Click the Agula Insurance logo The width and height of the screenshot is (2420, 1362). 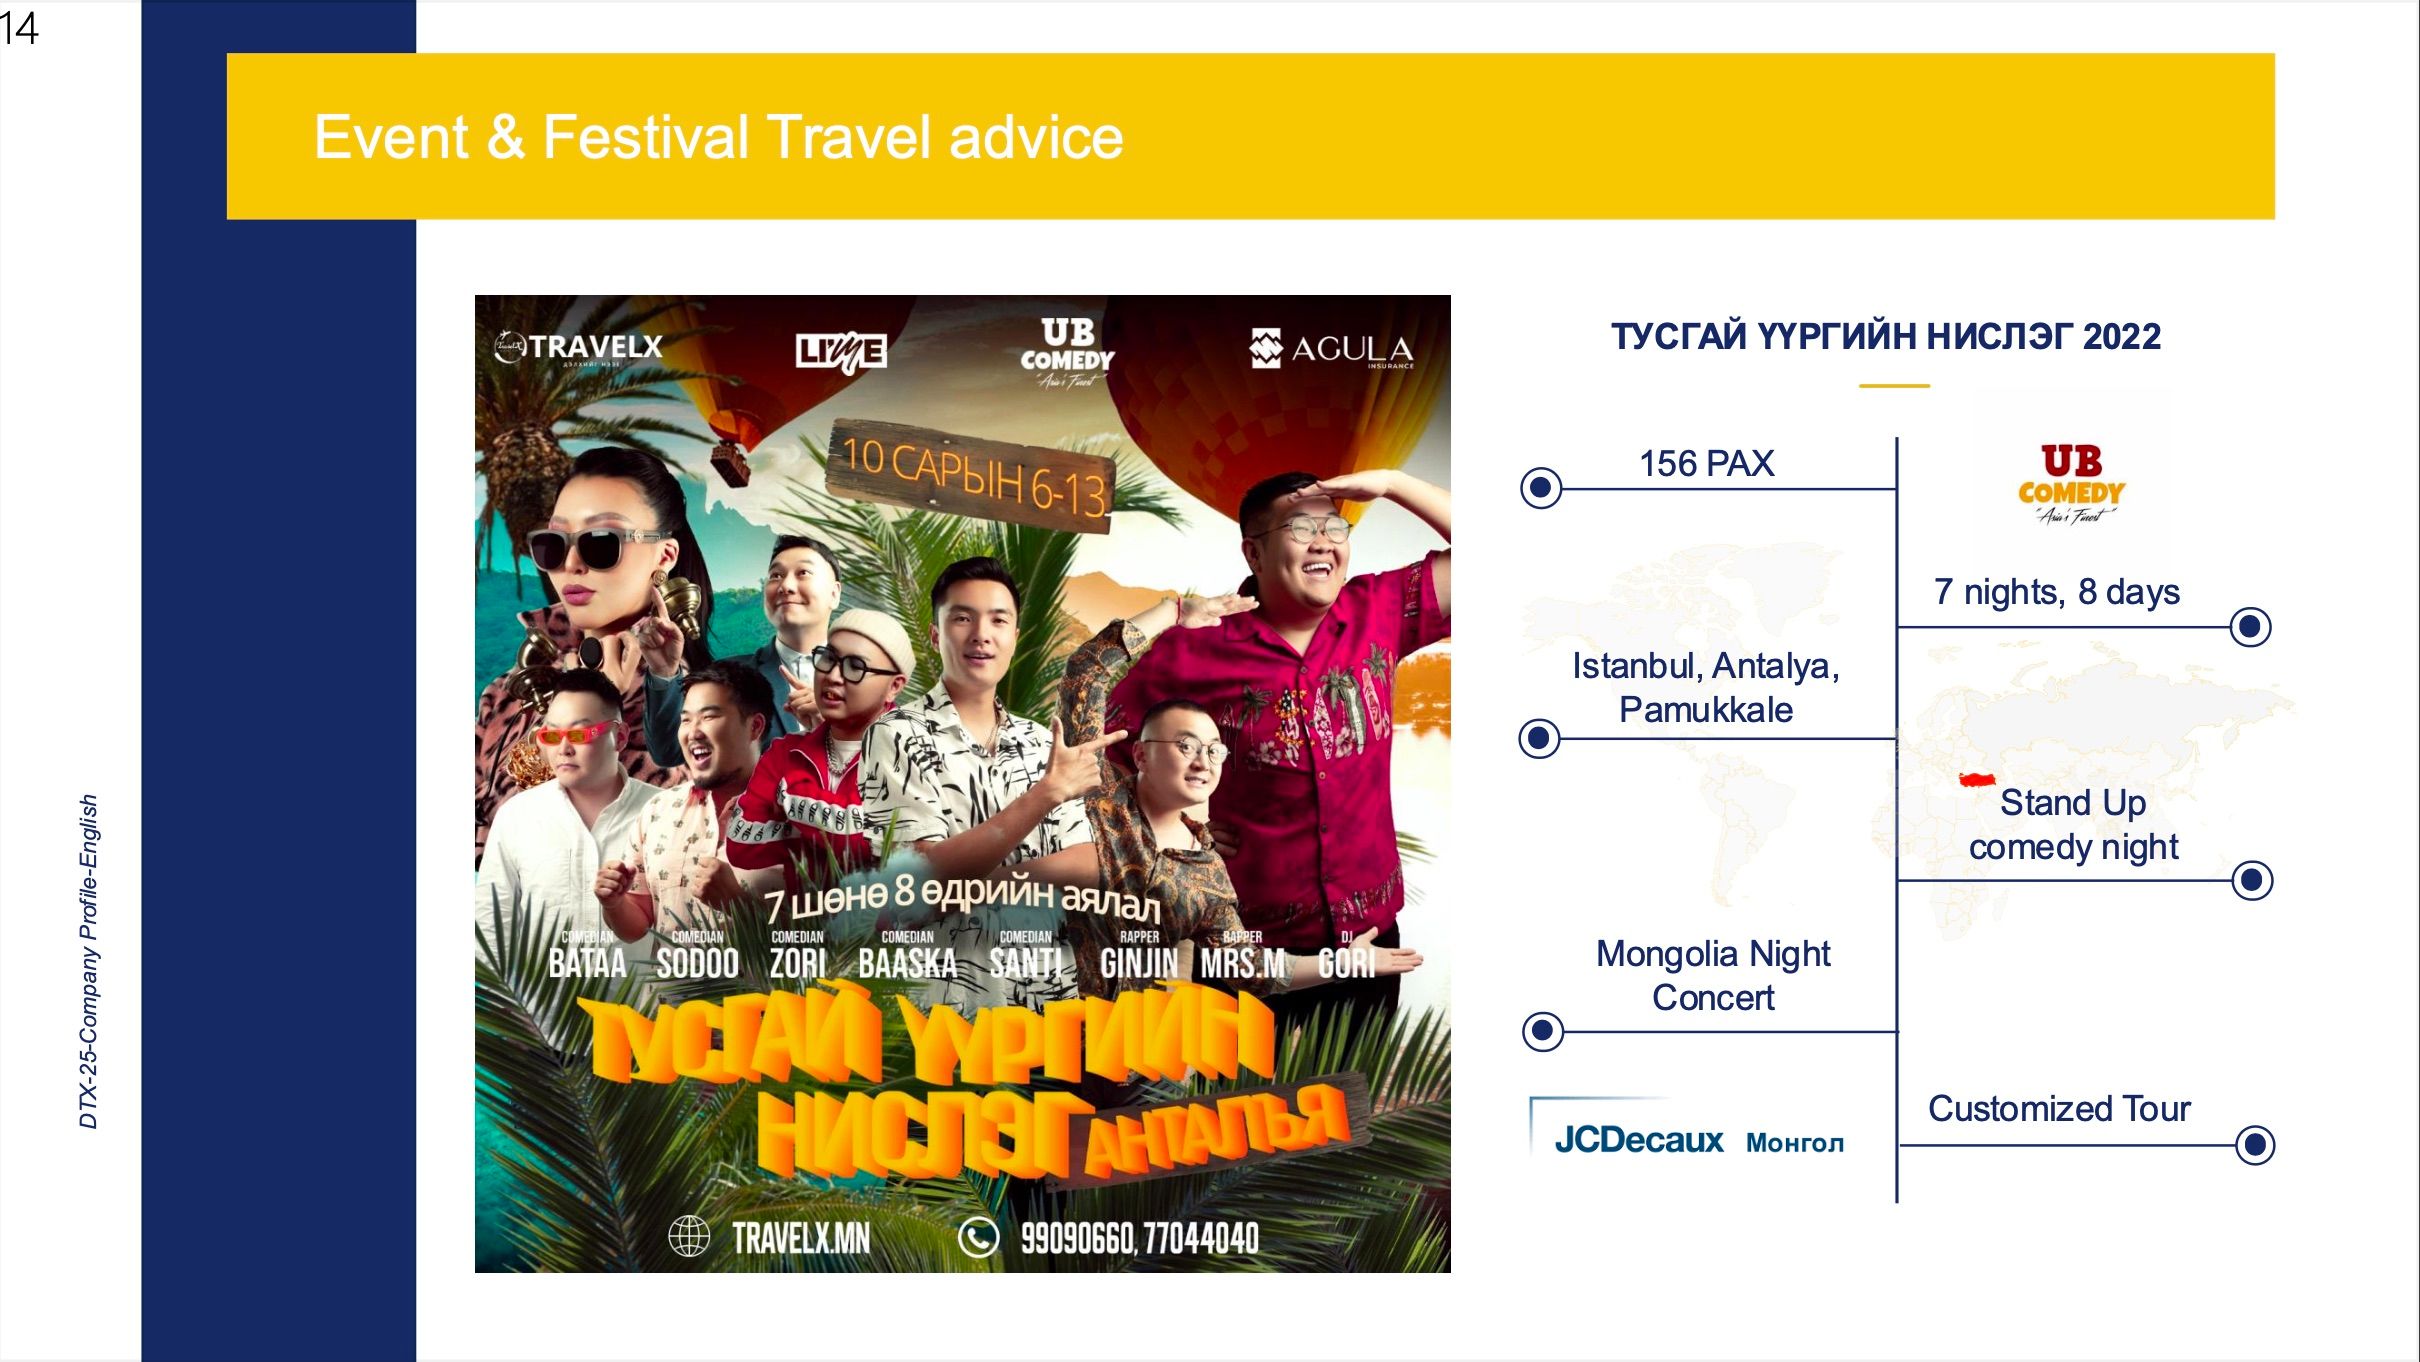[x=1332, y=349]
